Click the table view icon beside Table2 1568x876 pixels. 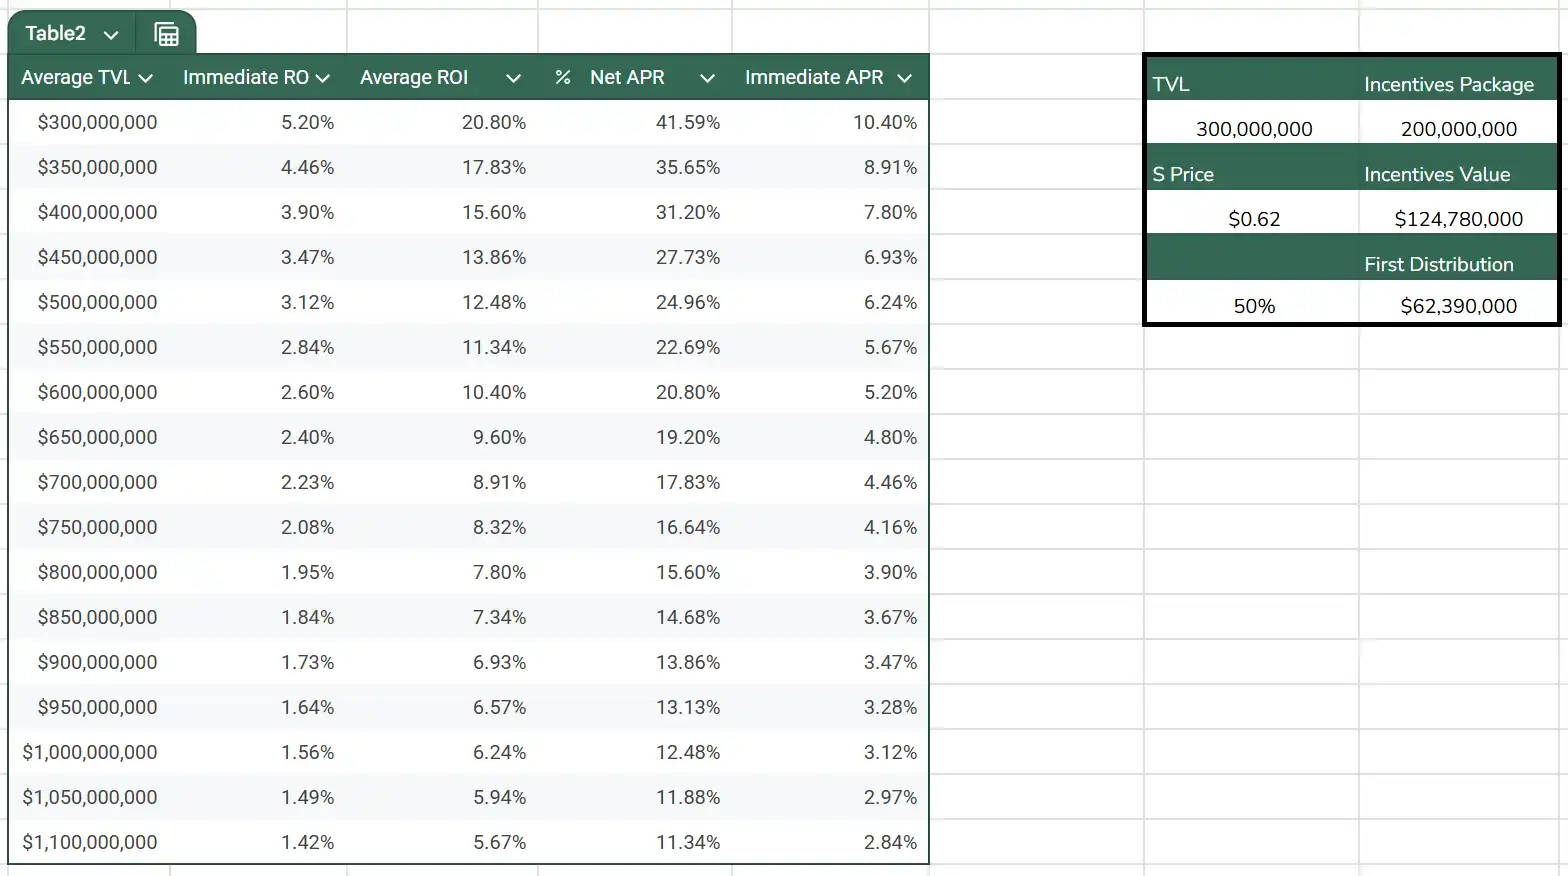[x=166, y=34]
